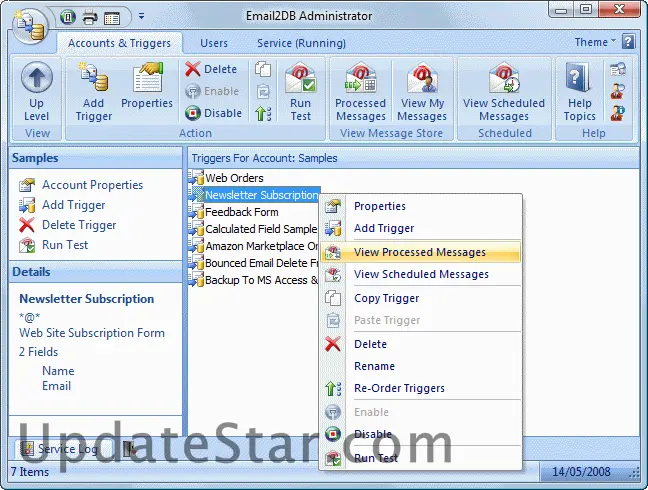Screen dimensions: 648x490
Task: Choose View Processed Messages in context menu
Action: tap(421, 252)
